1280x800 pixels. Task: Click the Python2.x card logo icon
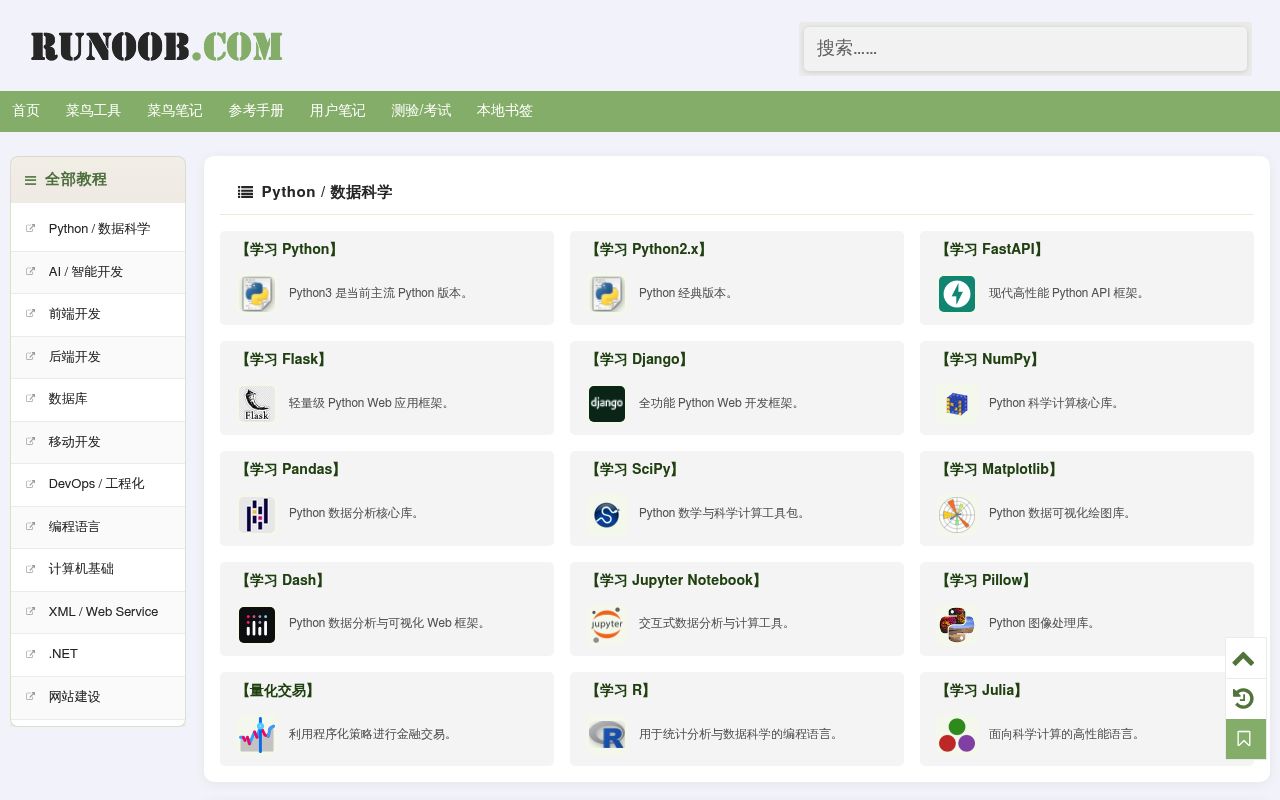(607, 294)
